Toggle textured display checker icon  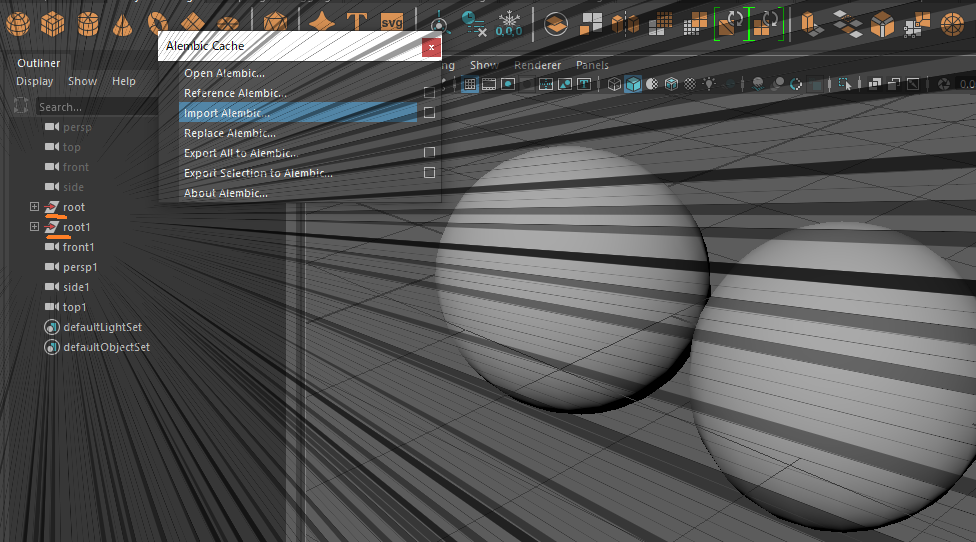690,84
